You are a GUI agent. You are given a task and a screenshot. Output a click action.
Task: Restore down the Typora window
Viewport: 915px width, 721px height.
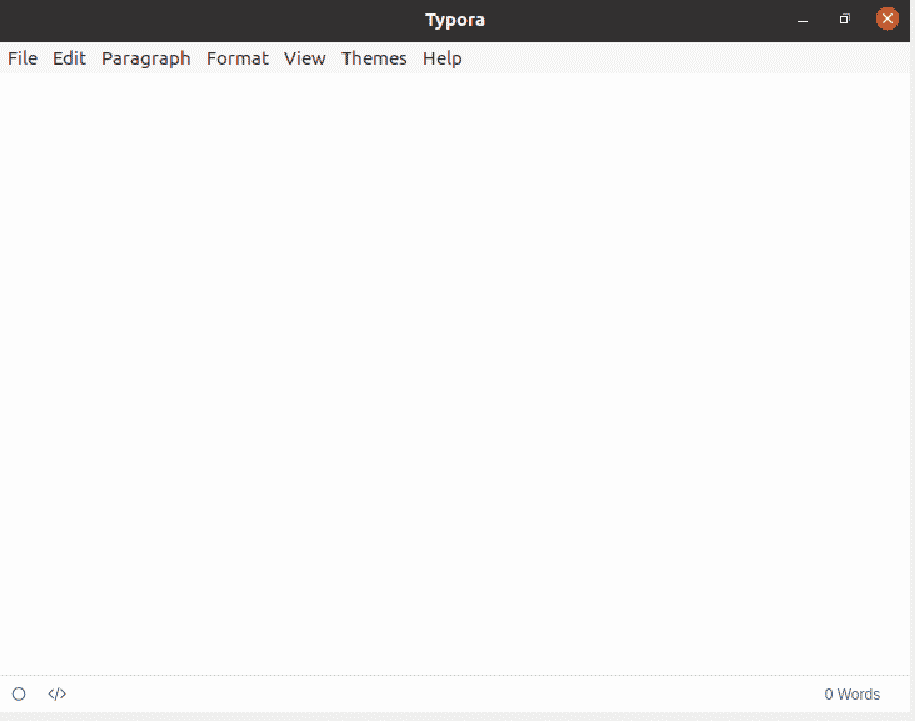[844, 19]
